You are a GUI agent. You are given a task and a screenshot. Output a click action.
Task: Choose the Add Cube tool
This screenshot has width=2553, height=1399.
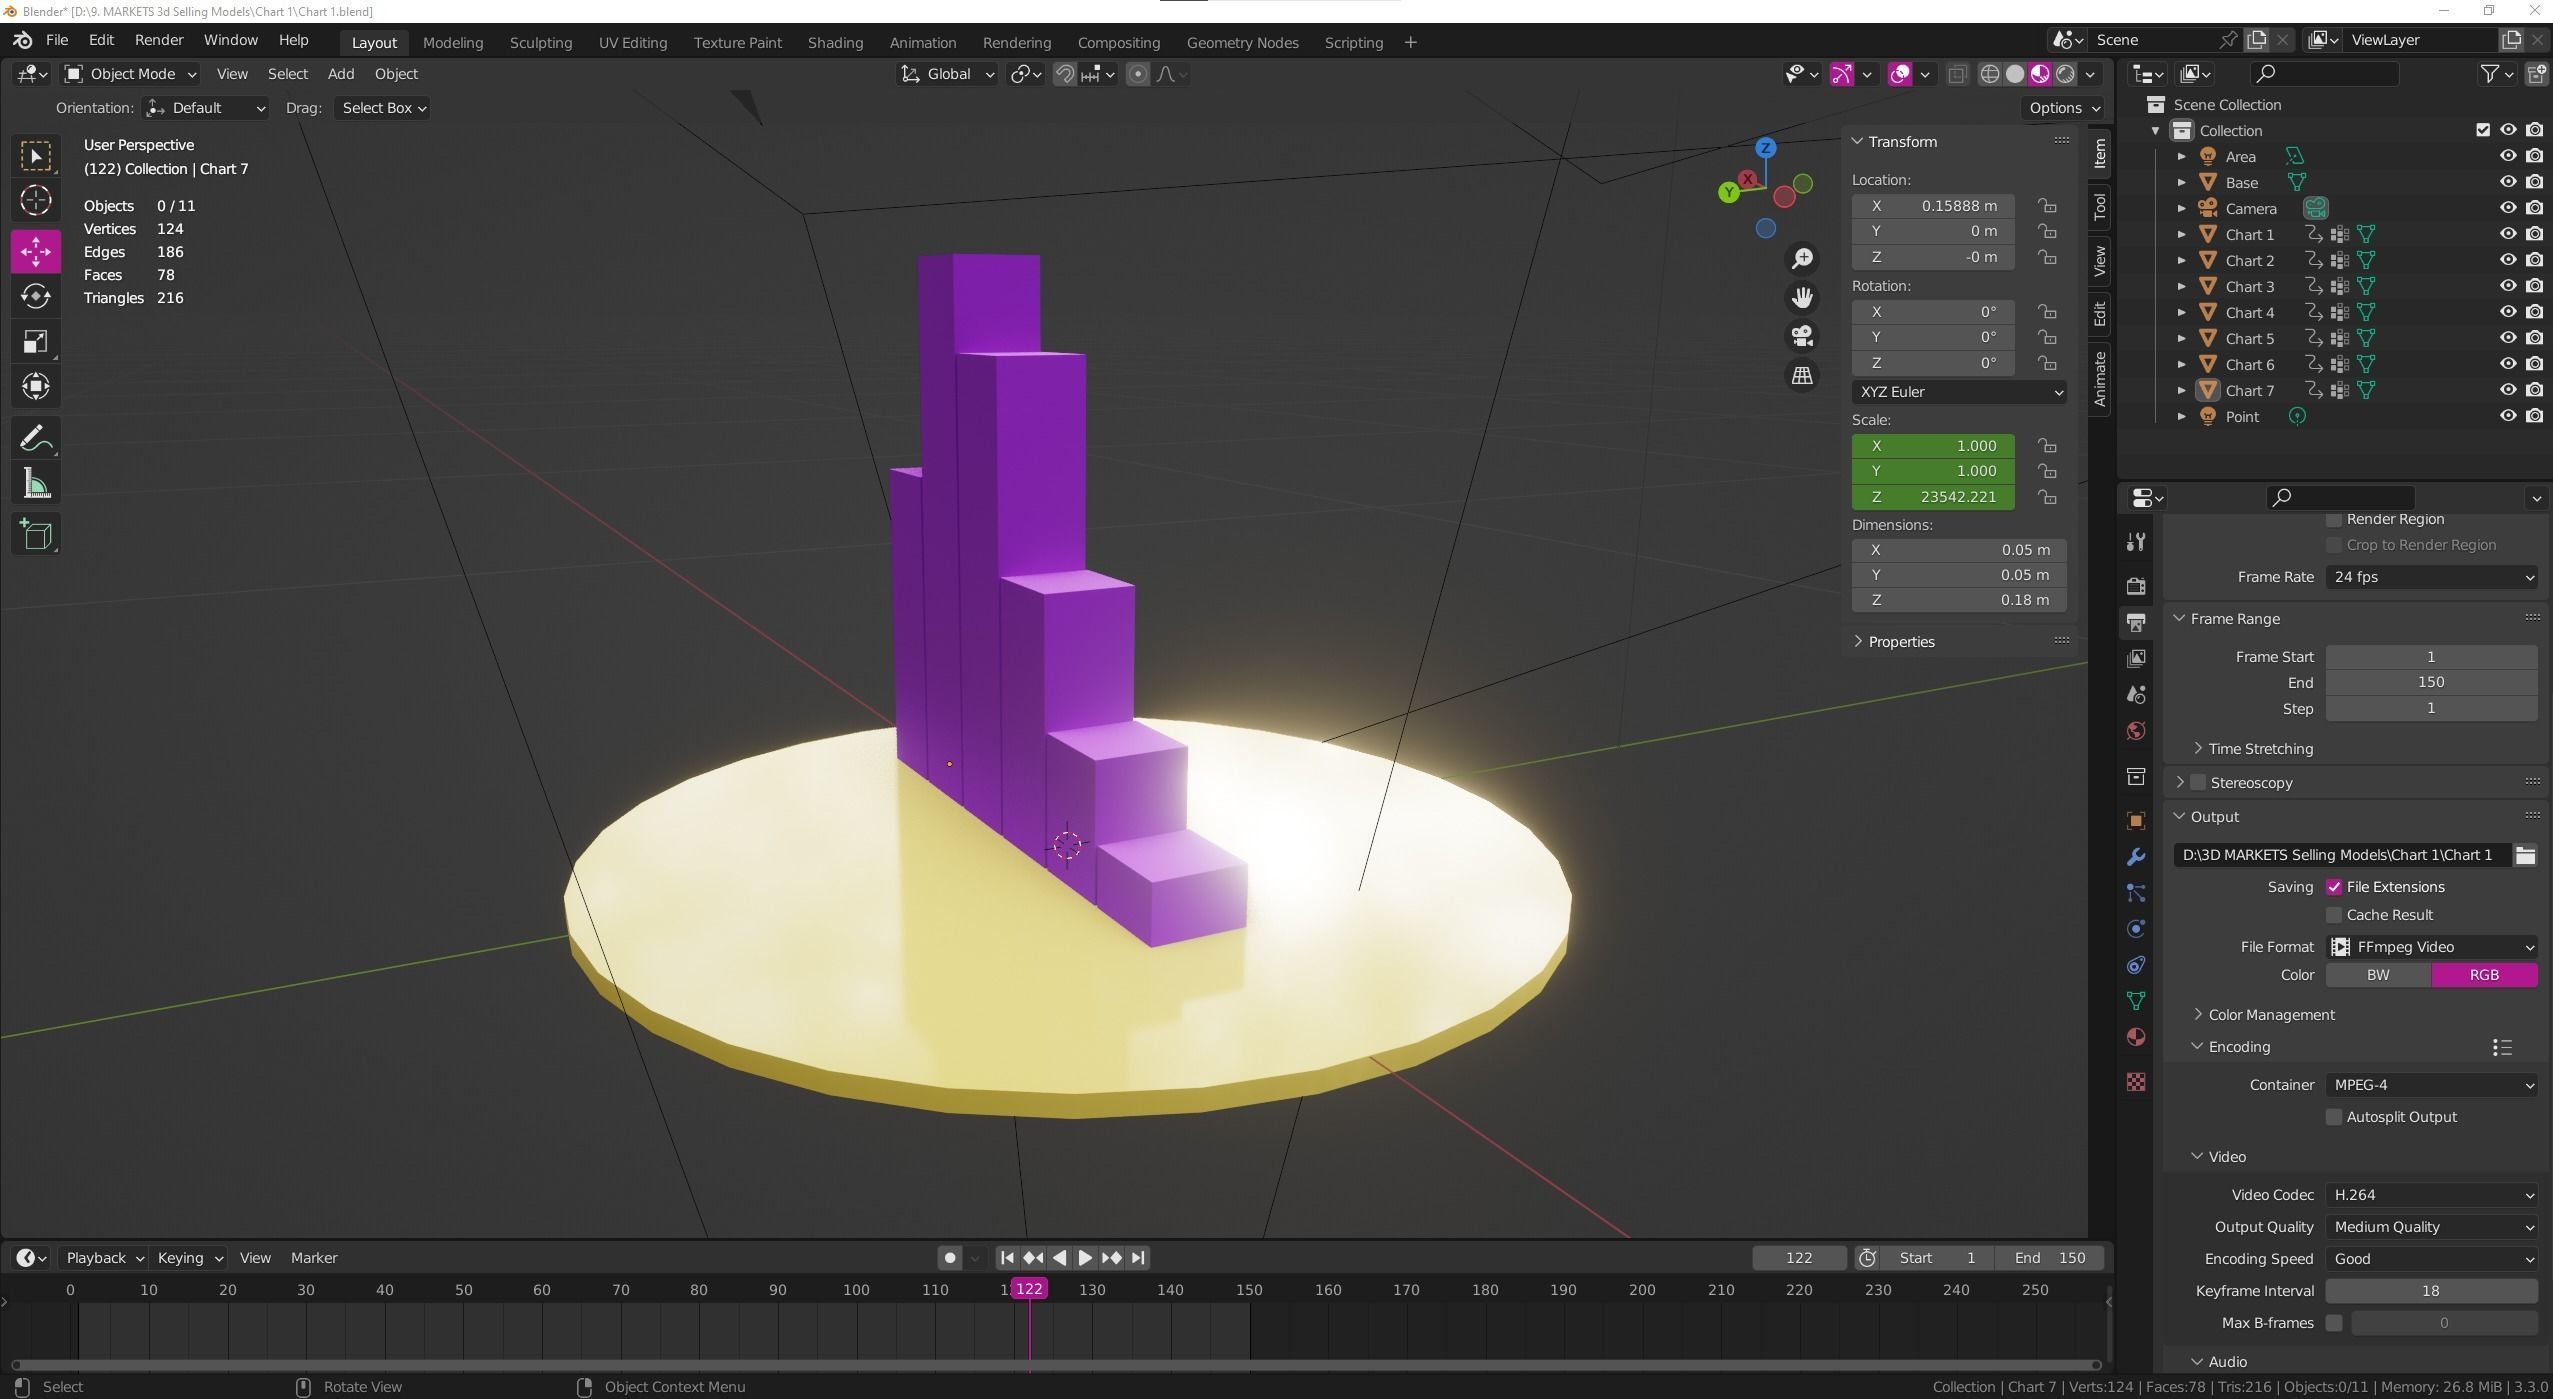(36, 534)
